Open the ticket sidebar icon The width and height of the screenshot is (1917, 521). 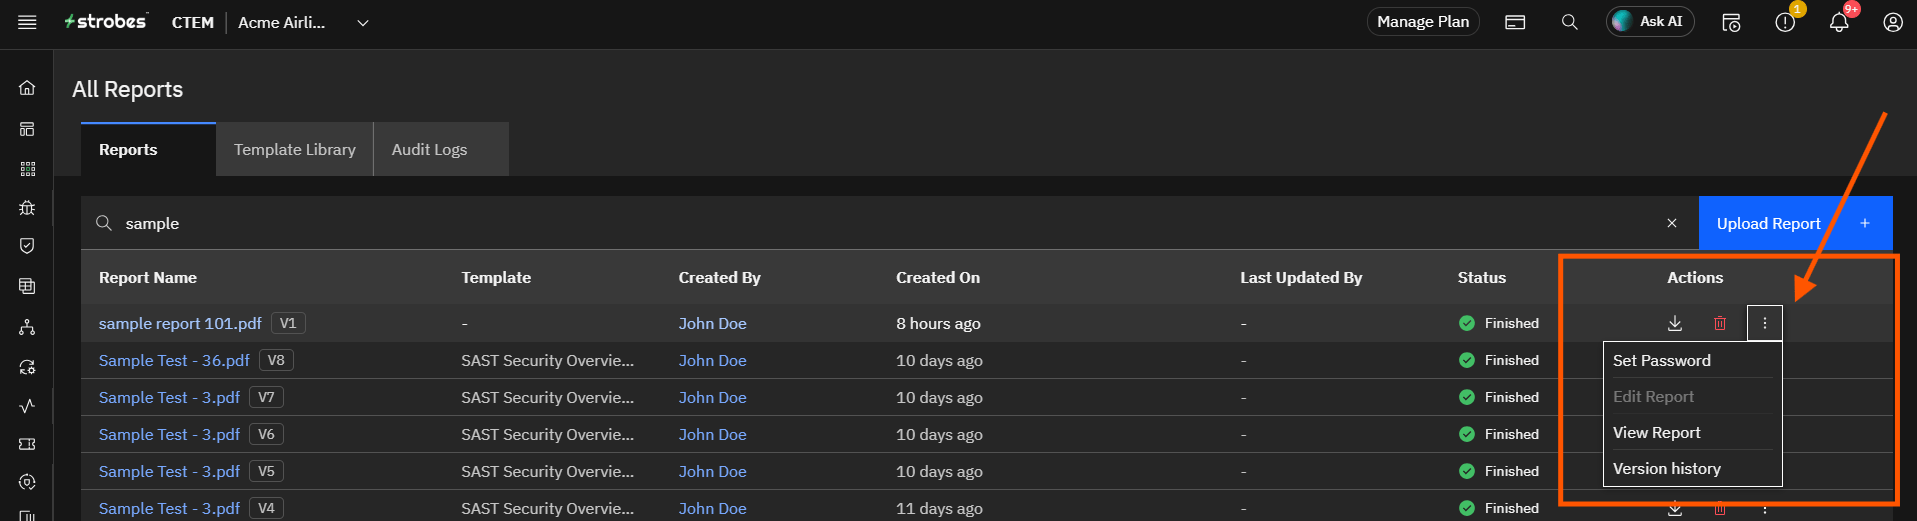27,444
